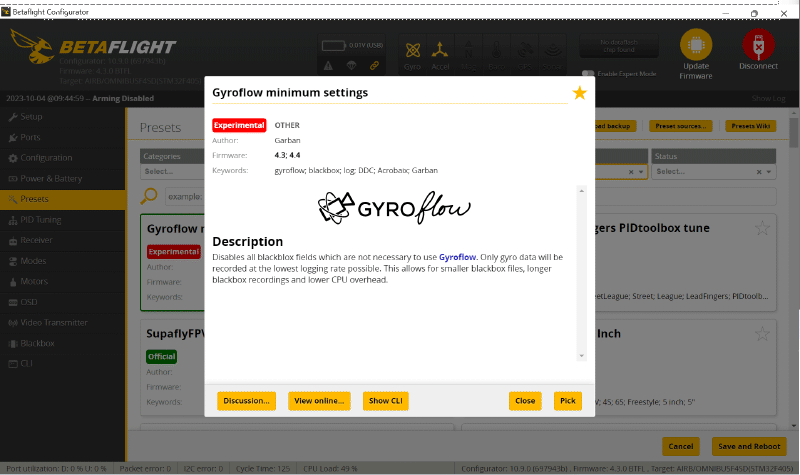Click the Show CLI button
The width and height of the screenshot is (800, 475).
pyautogui.click(x=385, y=401)
